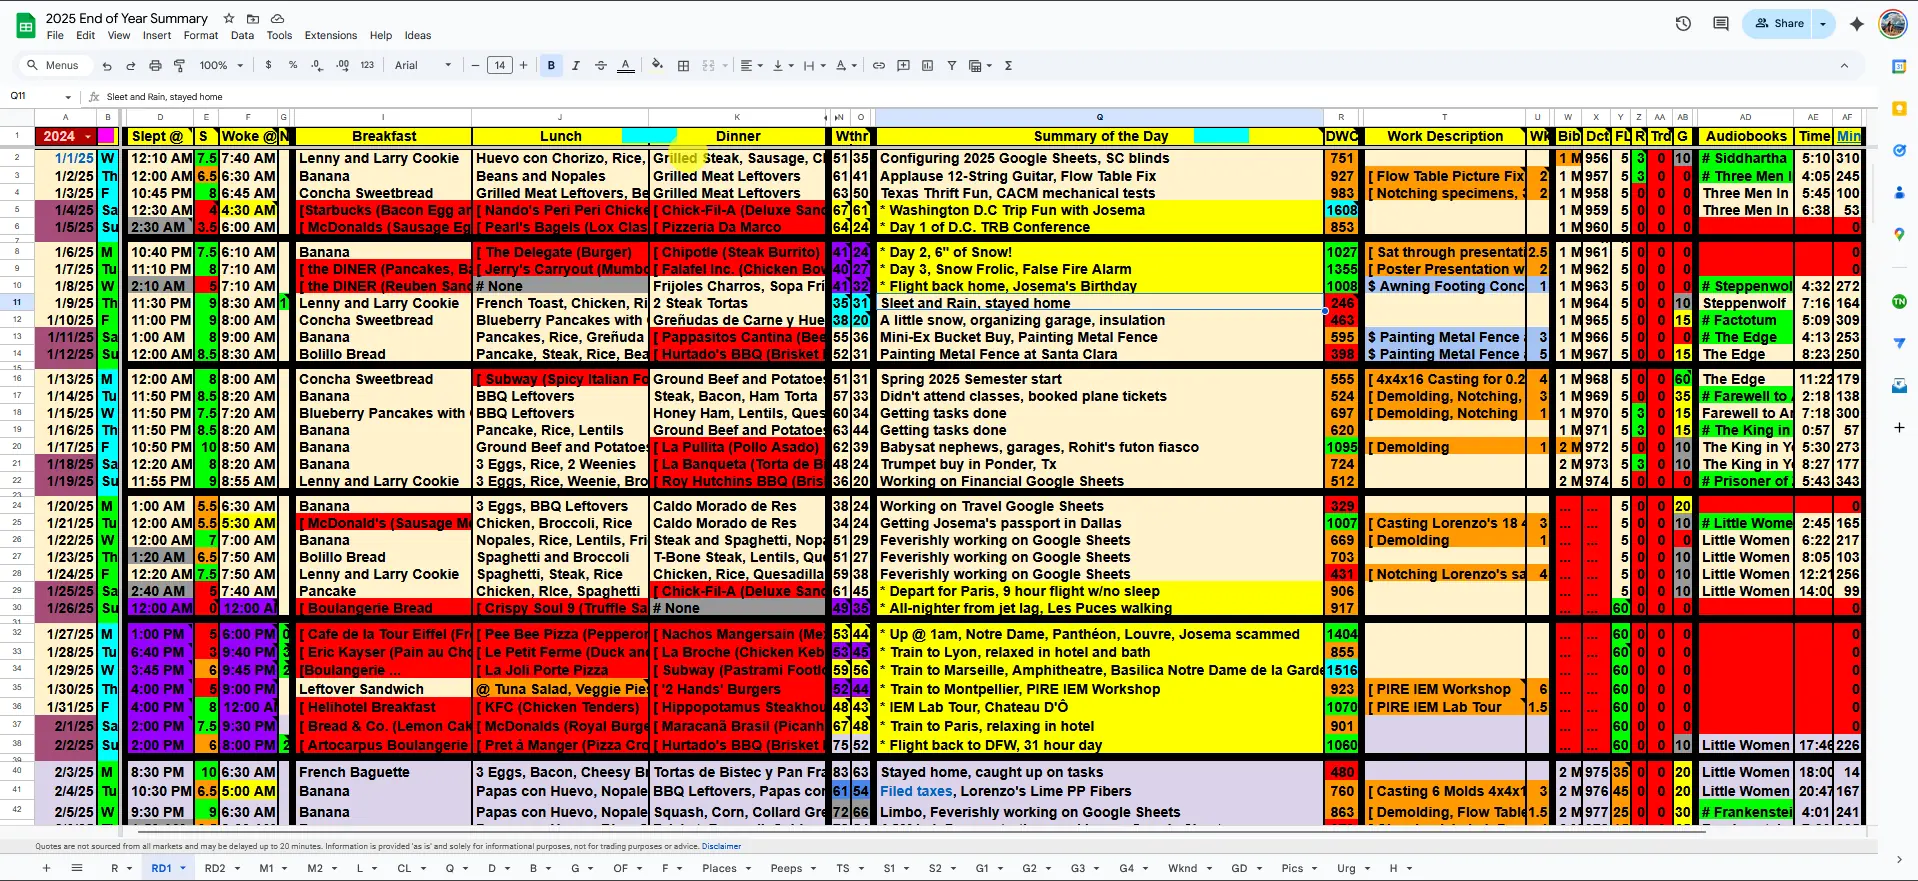
Task: Insert a chart
Action: click(927, 66)
